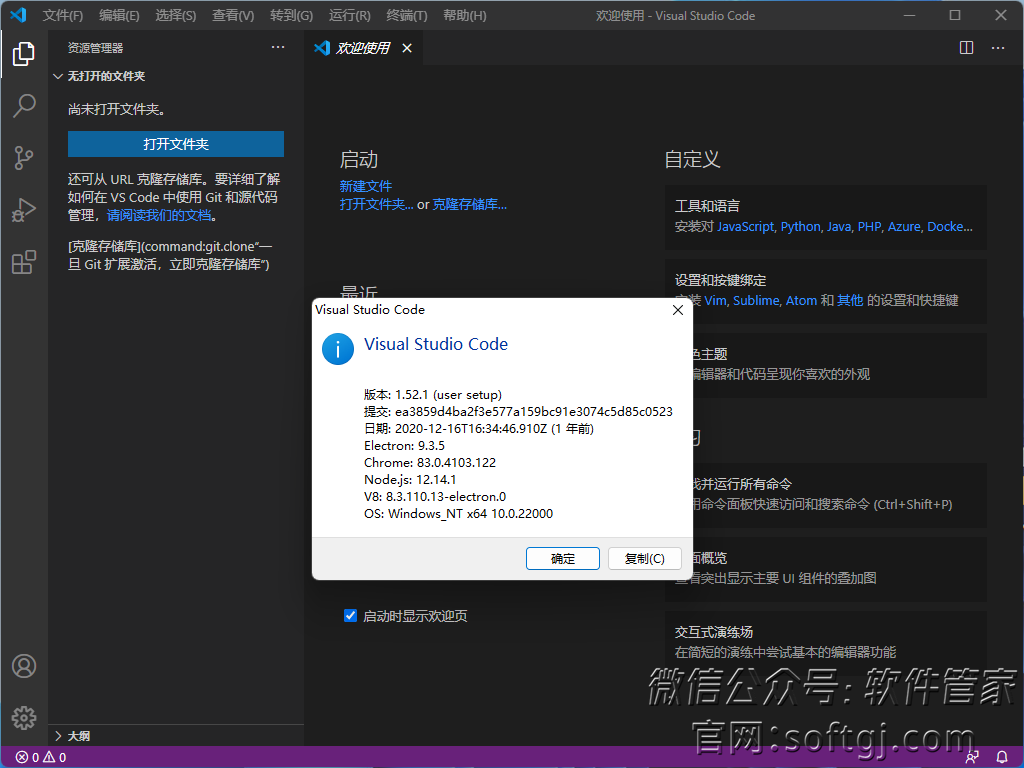Screen dimensions: 1024x768
Task: Close the 欢迎使用 tab
Action: pos(407,48)
